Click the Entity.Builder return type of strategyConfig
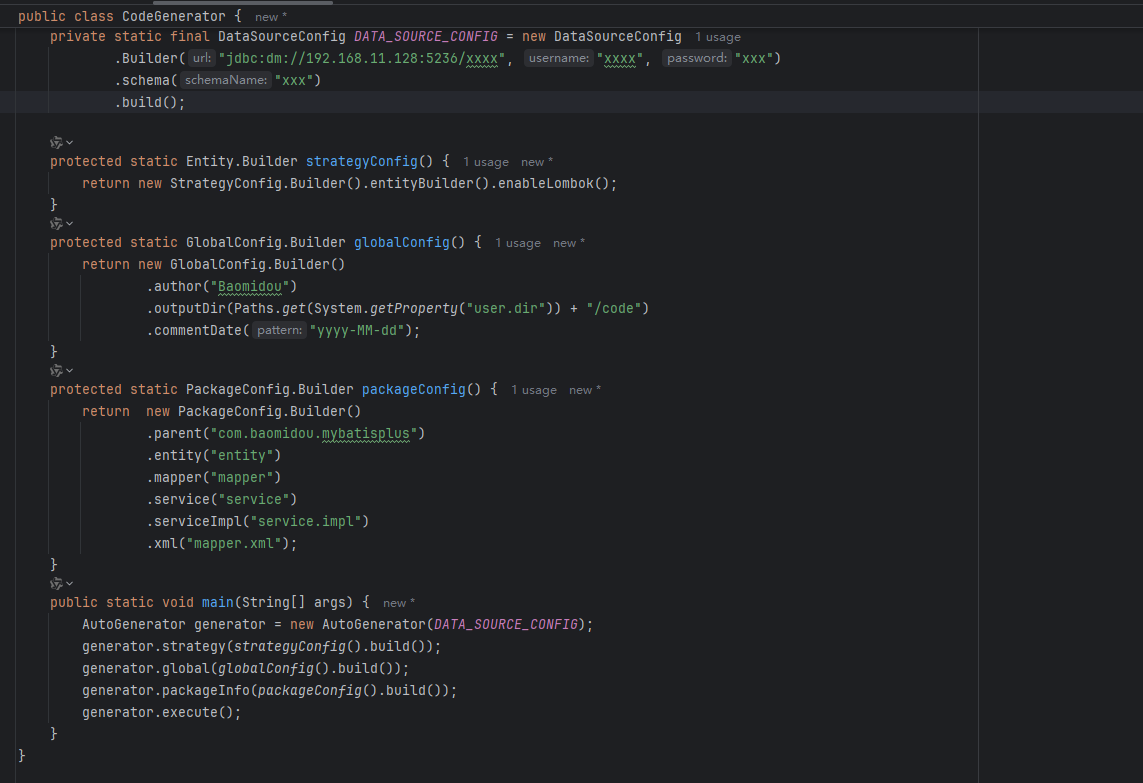This screenshot has width=1143, height=783. point(241,161)
